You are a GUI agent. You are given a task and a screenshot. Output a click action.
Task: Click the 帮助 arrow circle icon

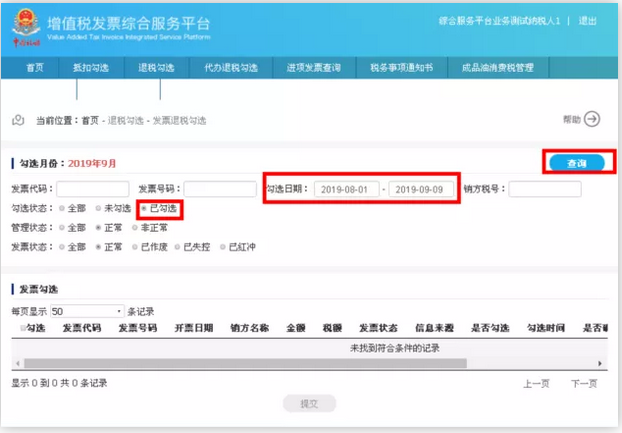(592, 119)
